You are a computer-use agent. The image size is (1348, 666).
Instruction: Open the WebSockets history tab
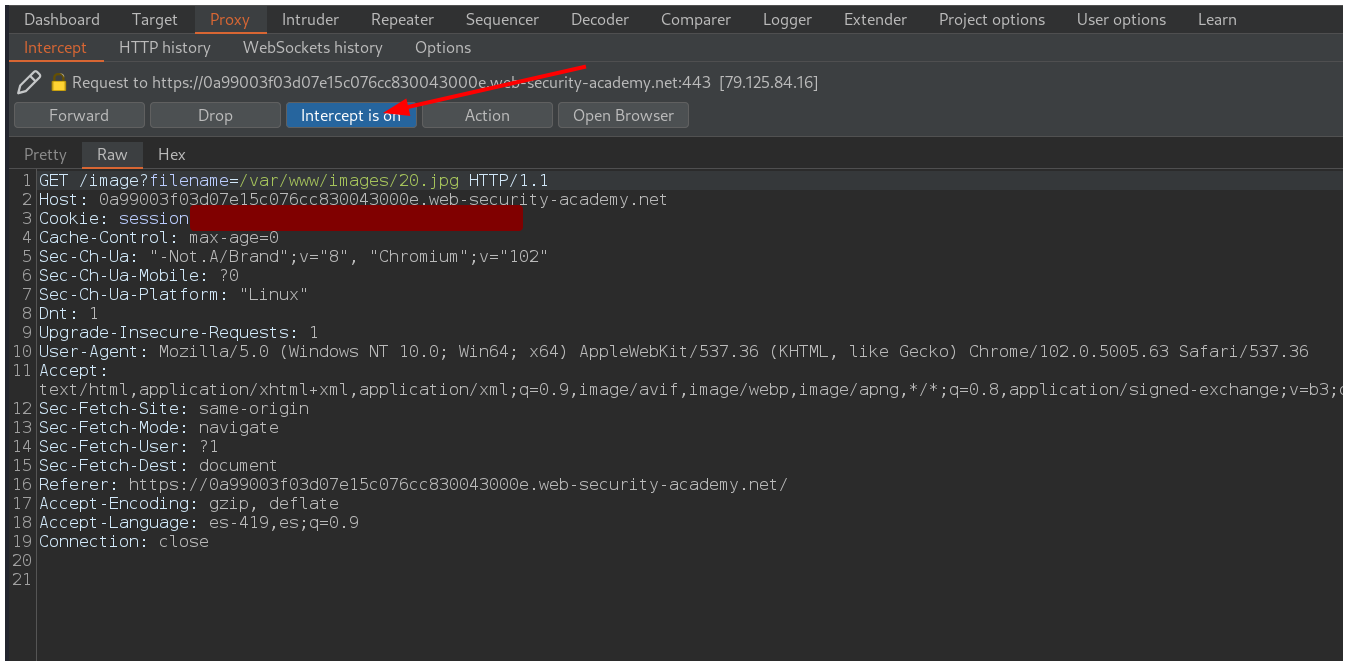312,47
